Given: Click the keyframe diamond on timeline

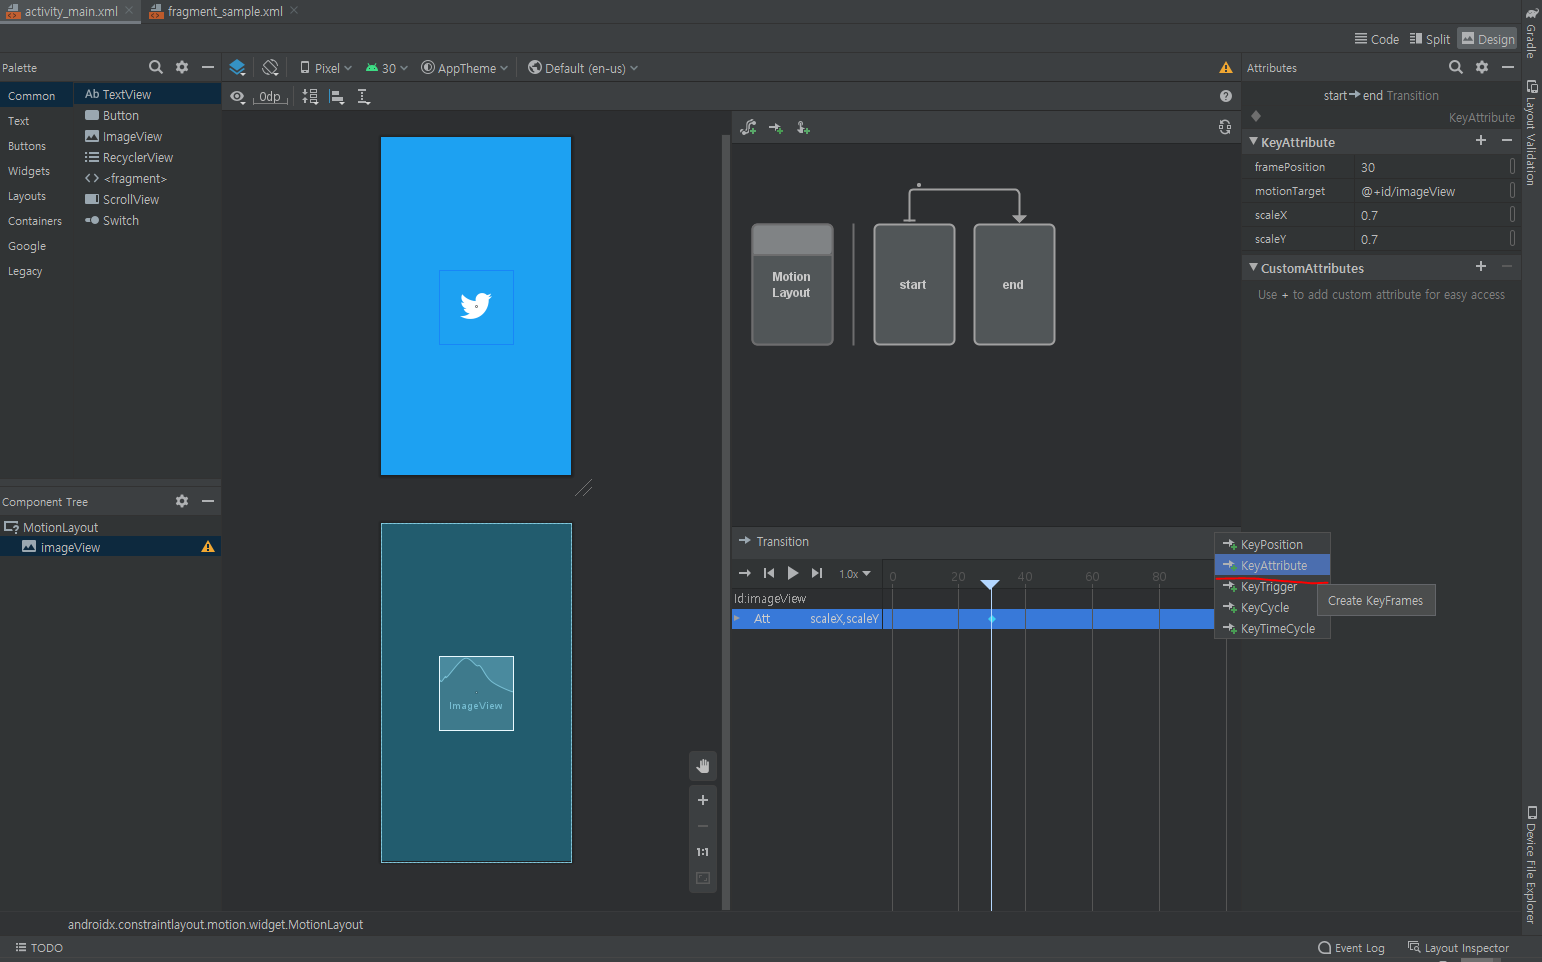Looking at the screenshot, I should [x=992, y=619].
